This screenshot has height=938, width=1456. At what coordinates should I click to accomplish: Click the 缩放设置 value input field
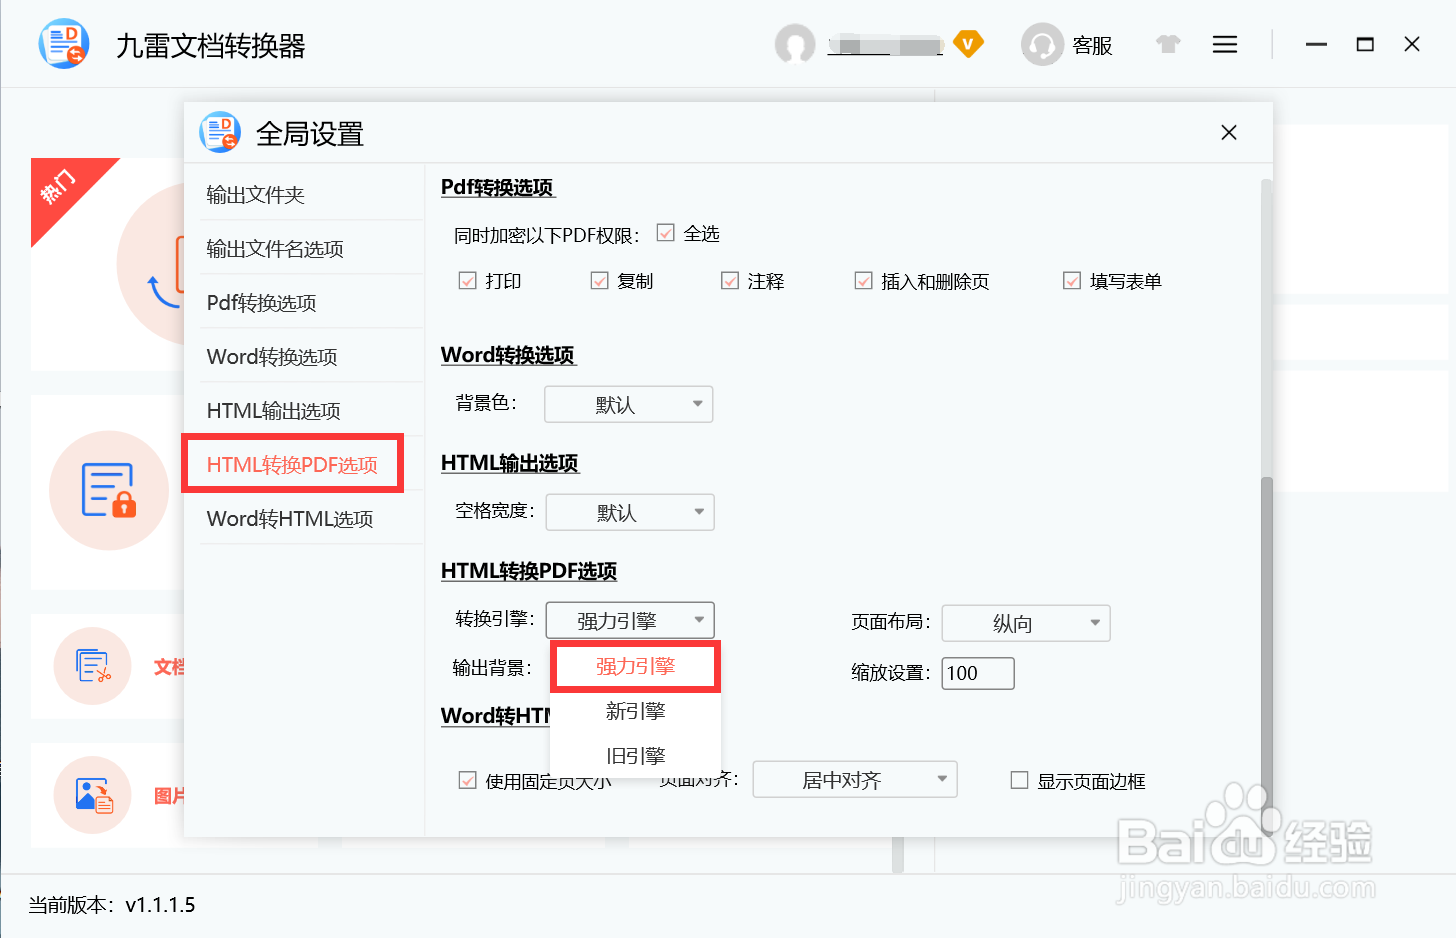[x=977, y=673]
